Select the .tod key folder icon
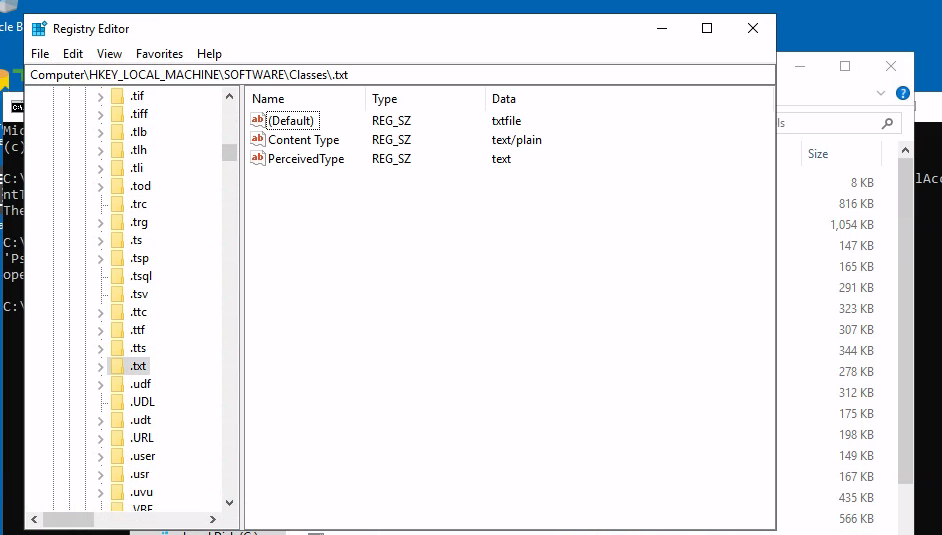942x535 pixels. click(118, 186)
